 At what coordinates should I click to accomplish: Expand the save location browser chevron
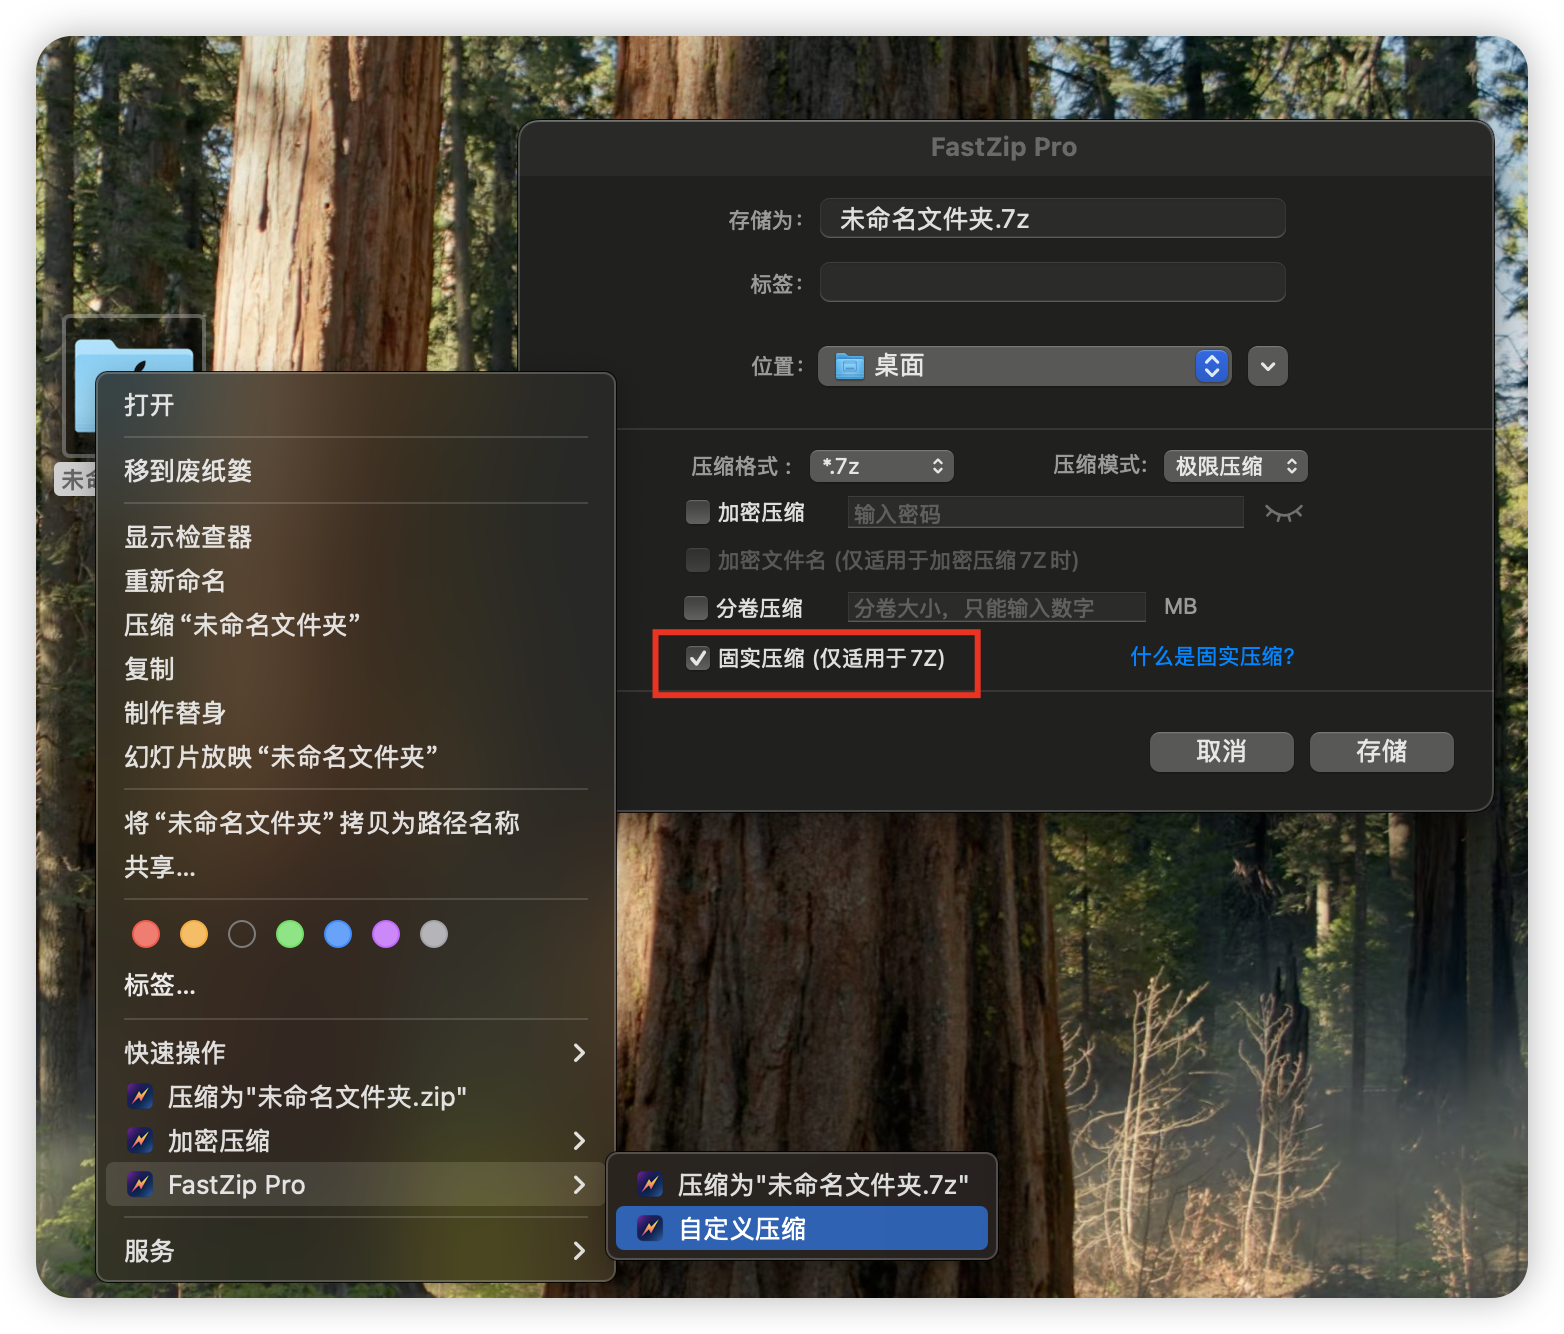1267,366
